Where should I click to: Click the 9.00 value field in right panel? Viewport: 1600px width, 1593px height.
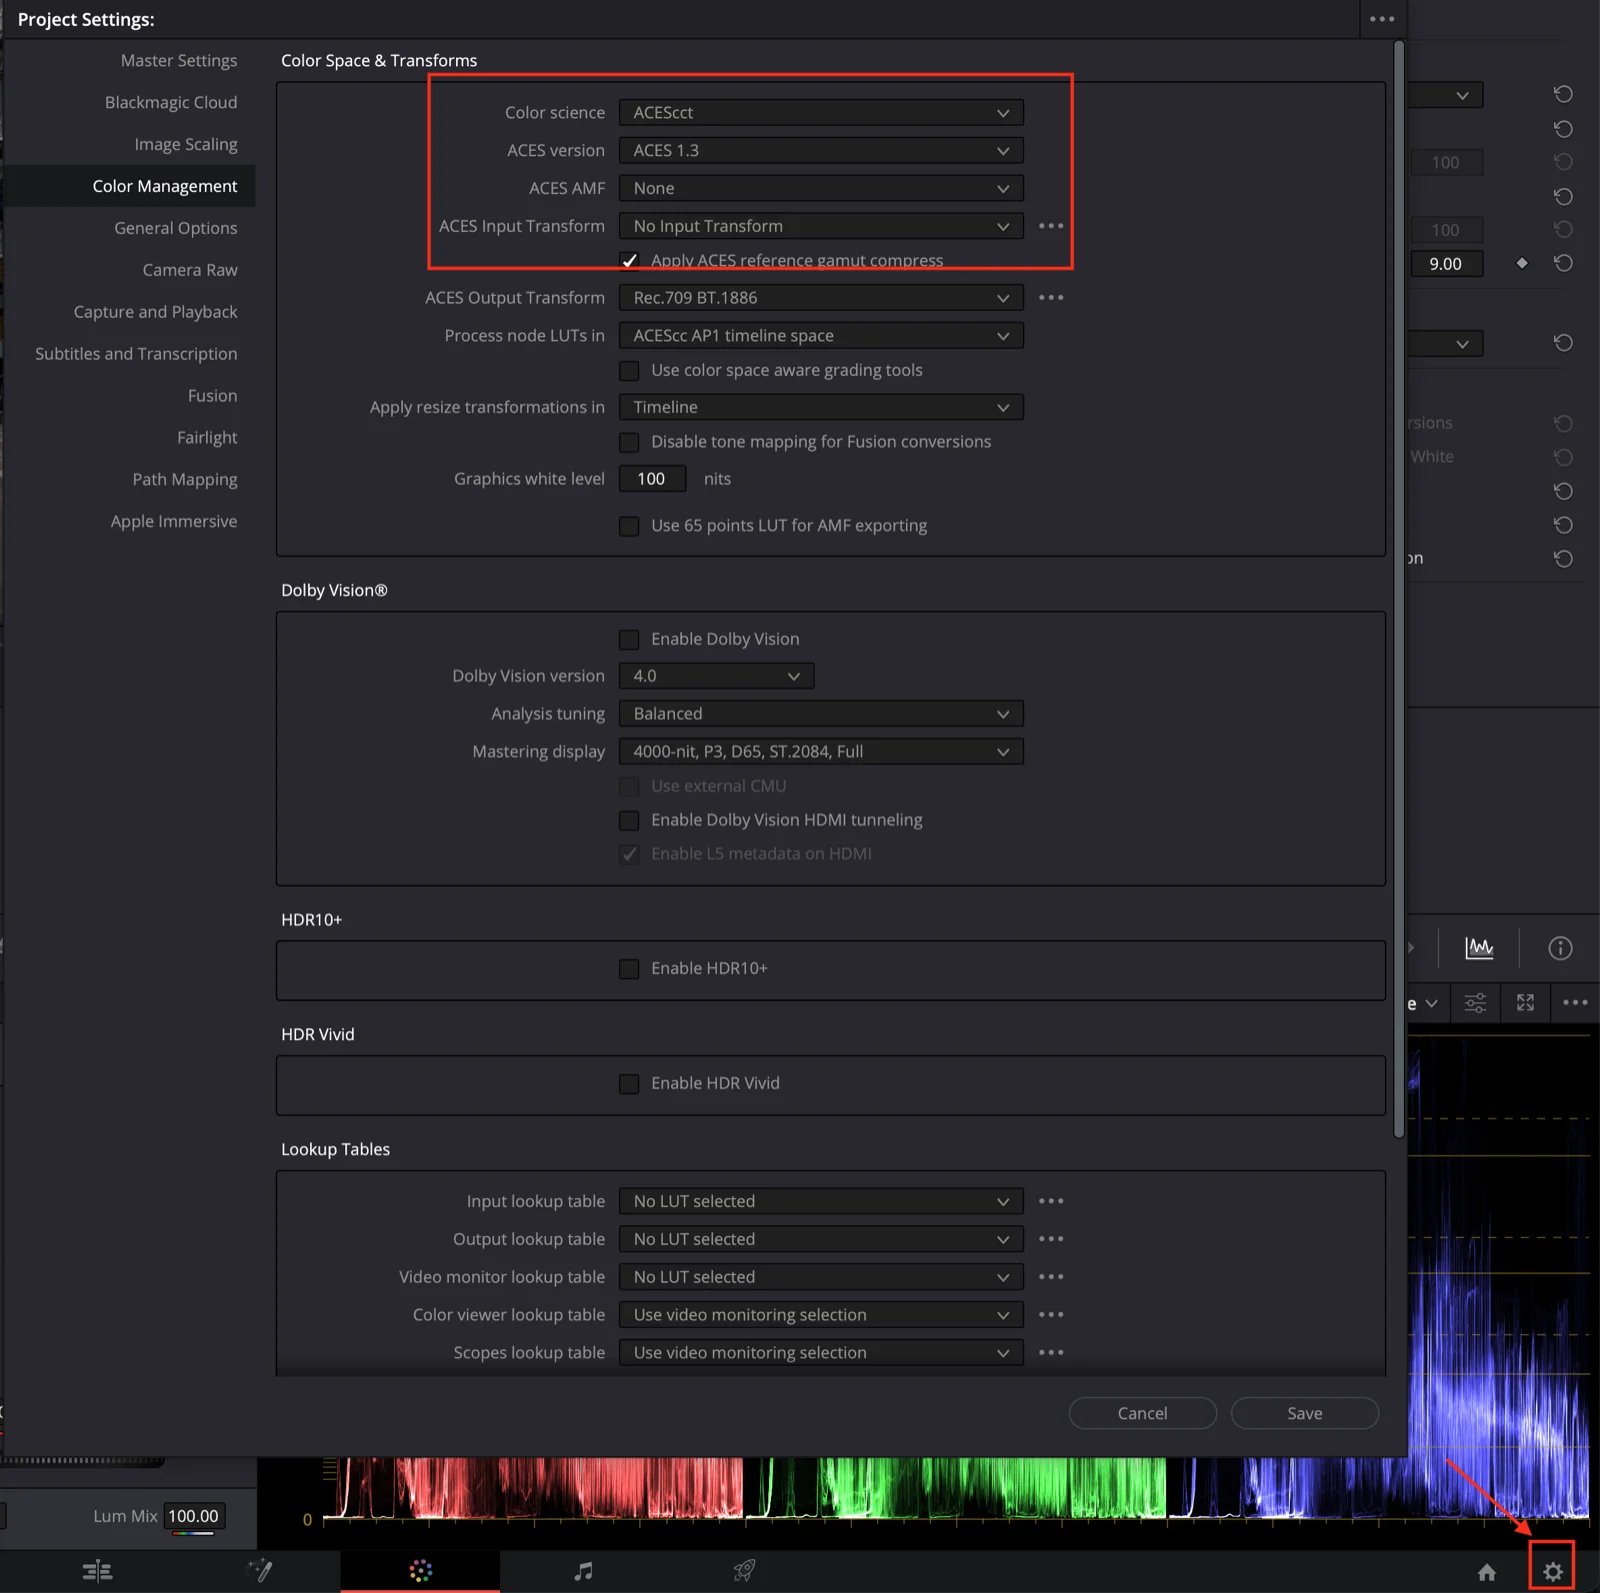coord(1446,263)
